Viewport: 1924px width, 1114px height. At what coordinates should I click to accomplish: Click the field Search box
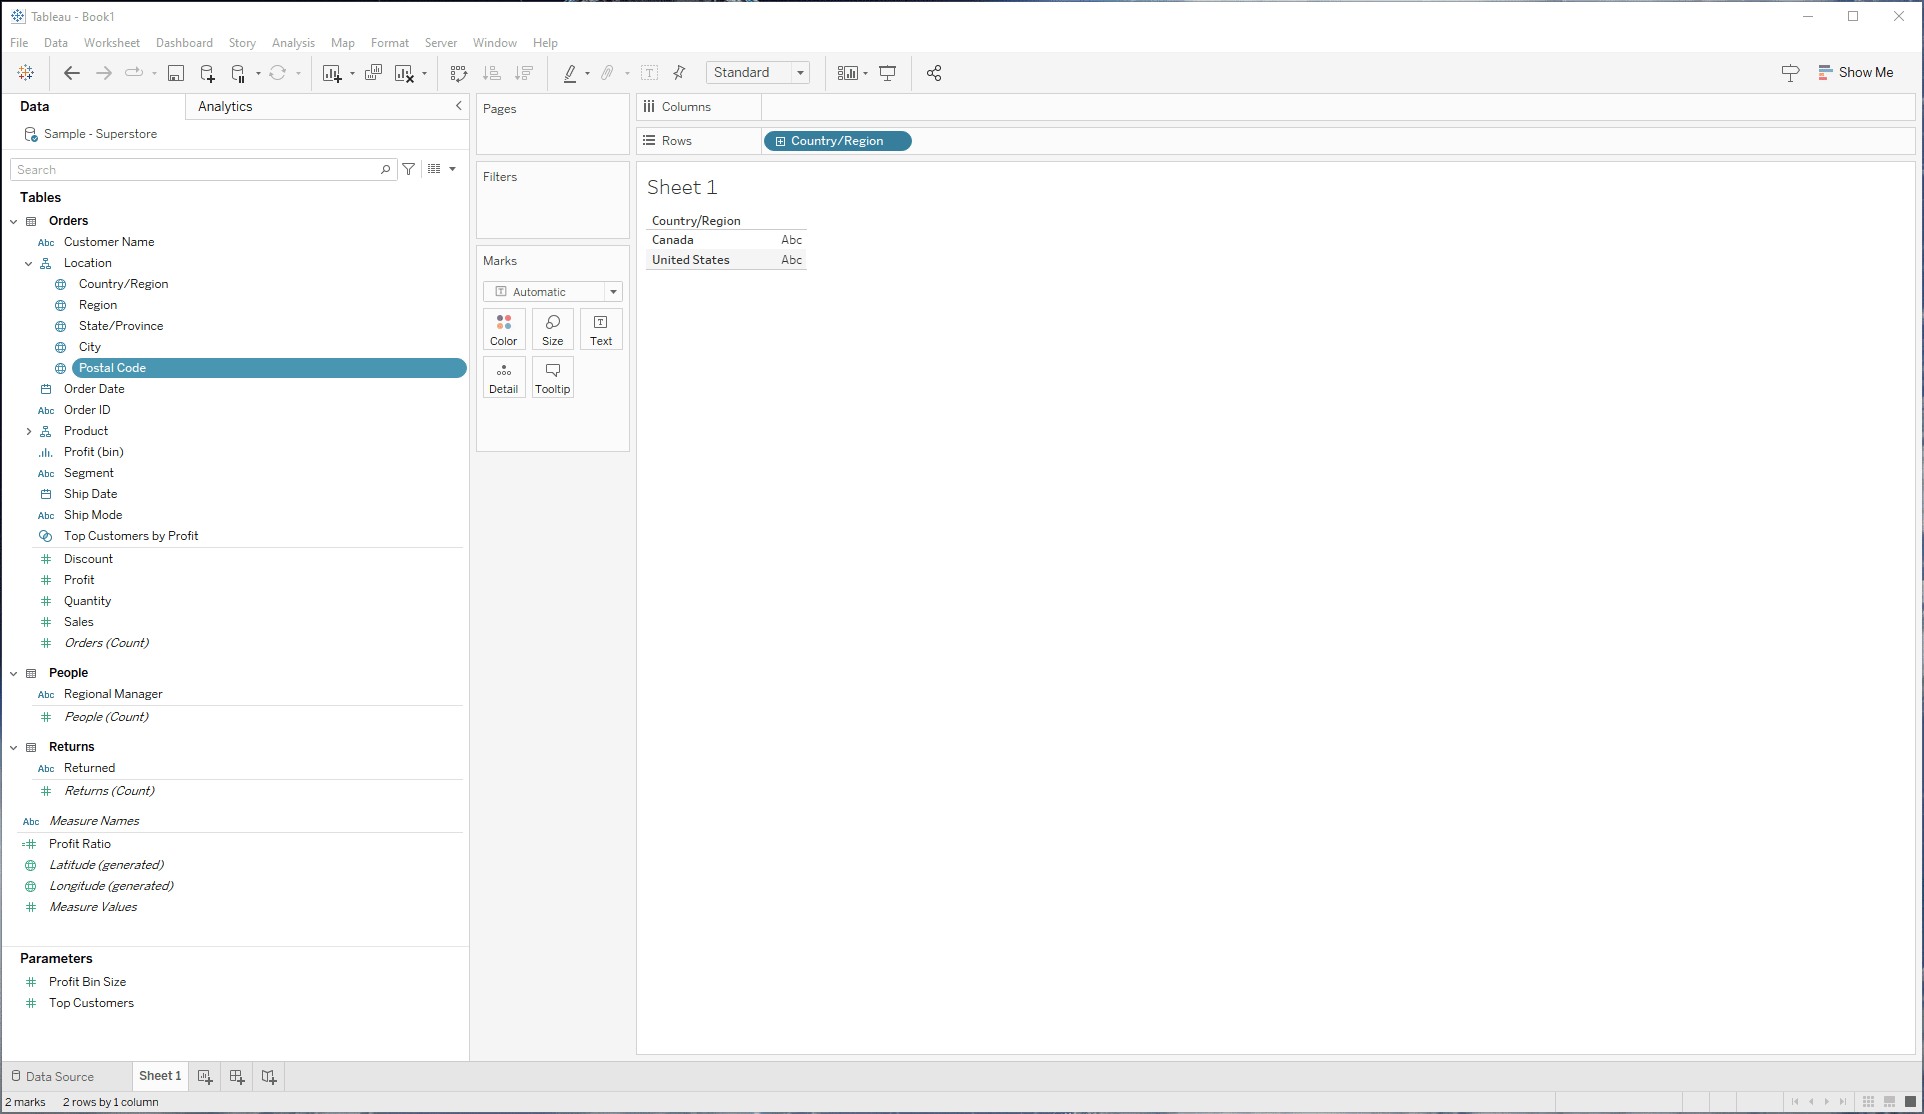[x=196, y=170]
